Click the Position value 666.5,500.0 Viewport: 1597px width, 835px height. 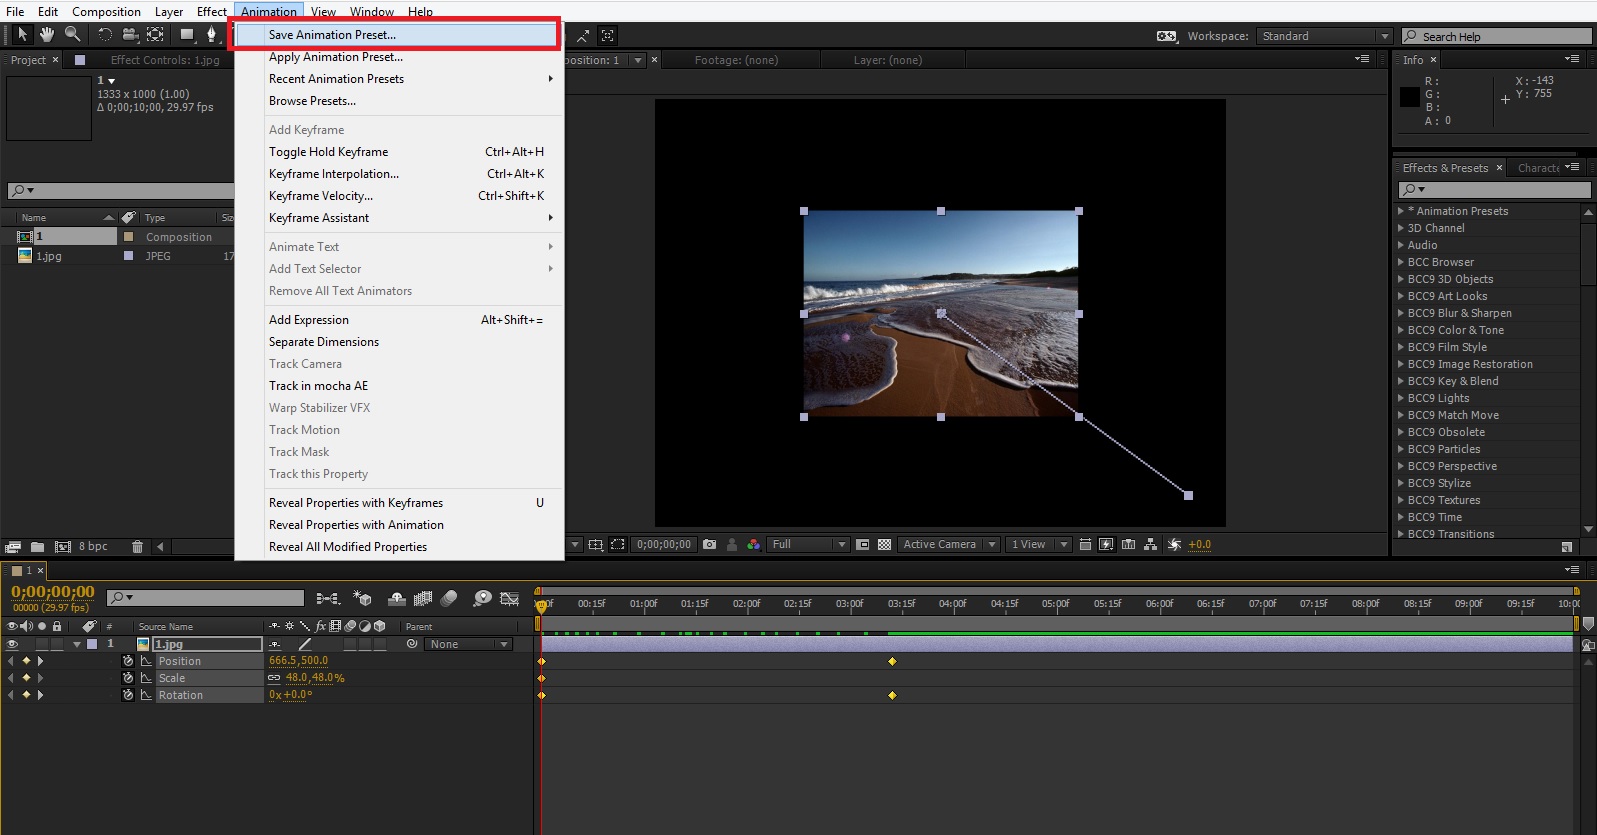pos(298,661)
